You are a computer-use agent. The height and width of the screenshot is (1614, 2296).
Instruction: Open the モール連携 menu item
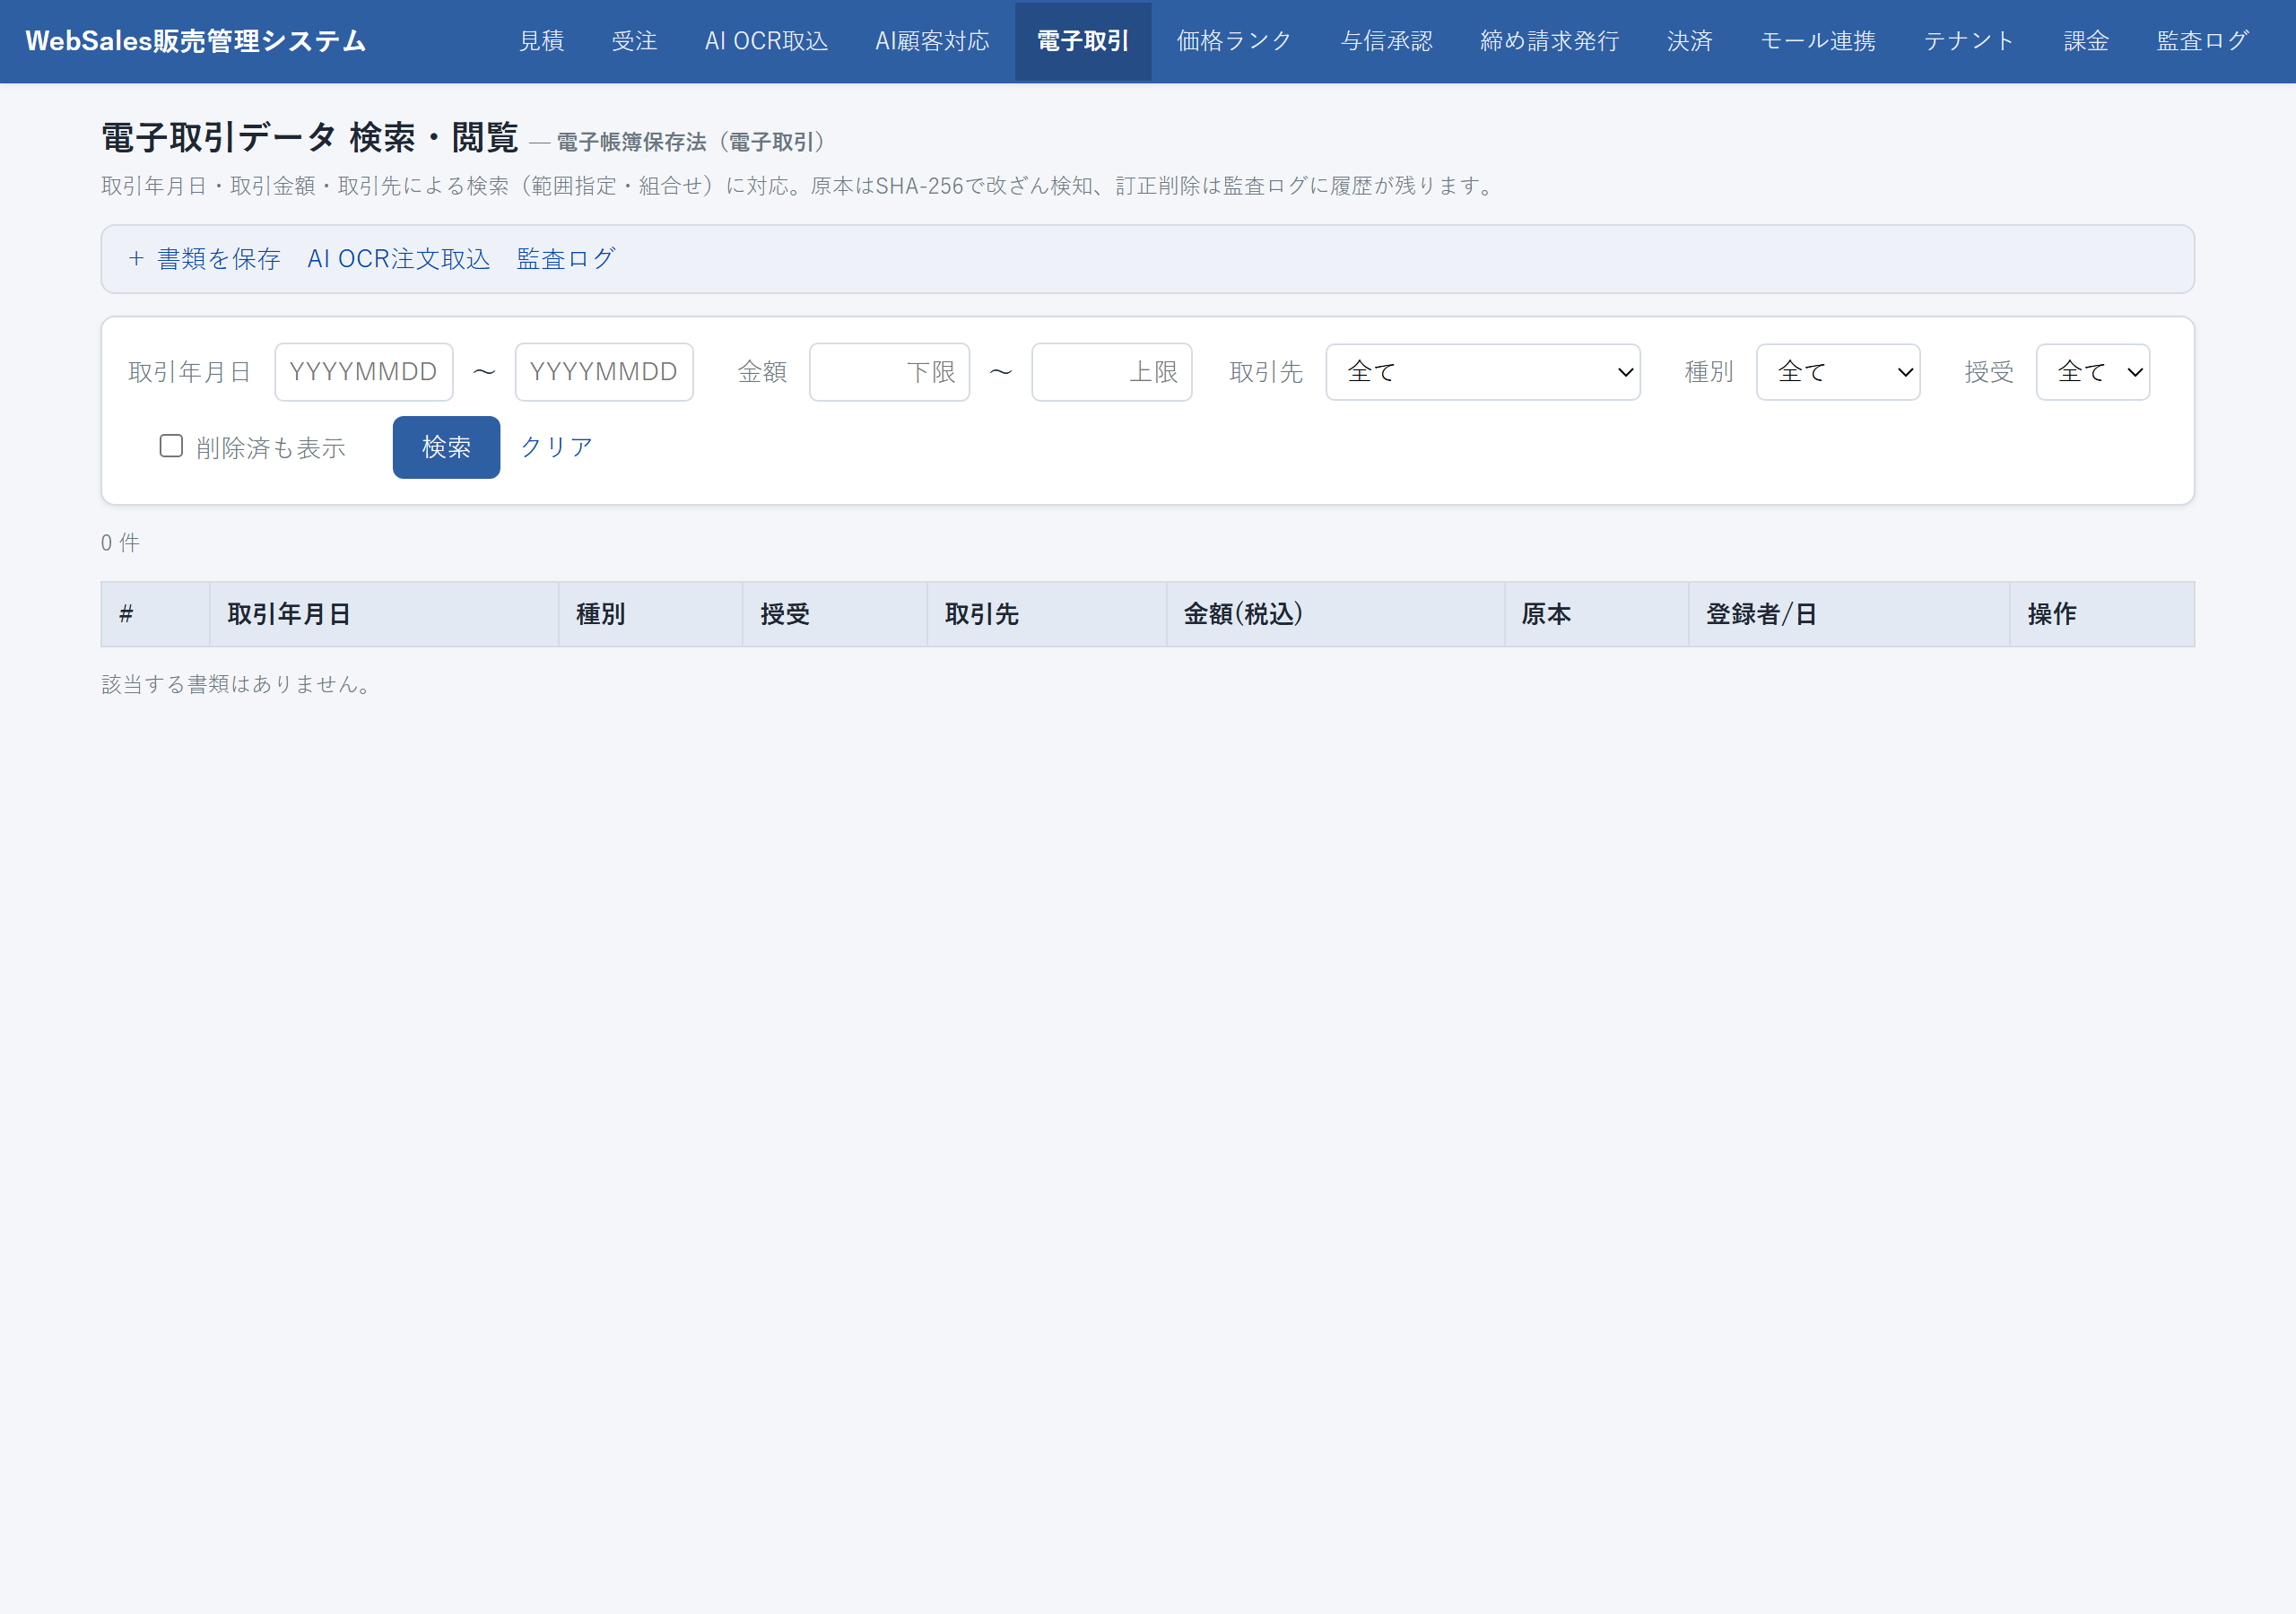click(x=1817, y=41)
